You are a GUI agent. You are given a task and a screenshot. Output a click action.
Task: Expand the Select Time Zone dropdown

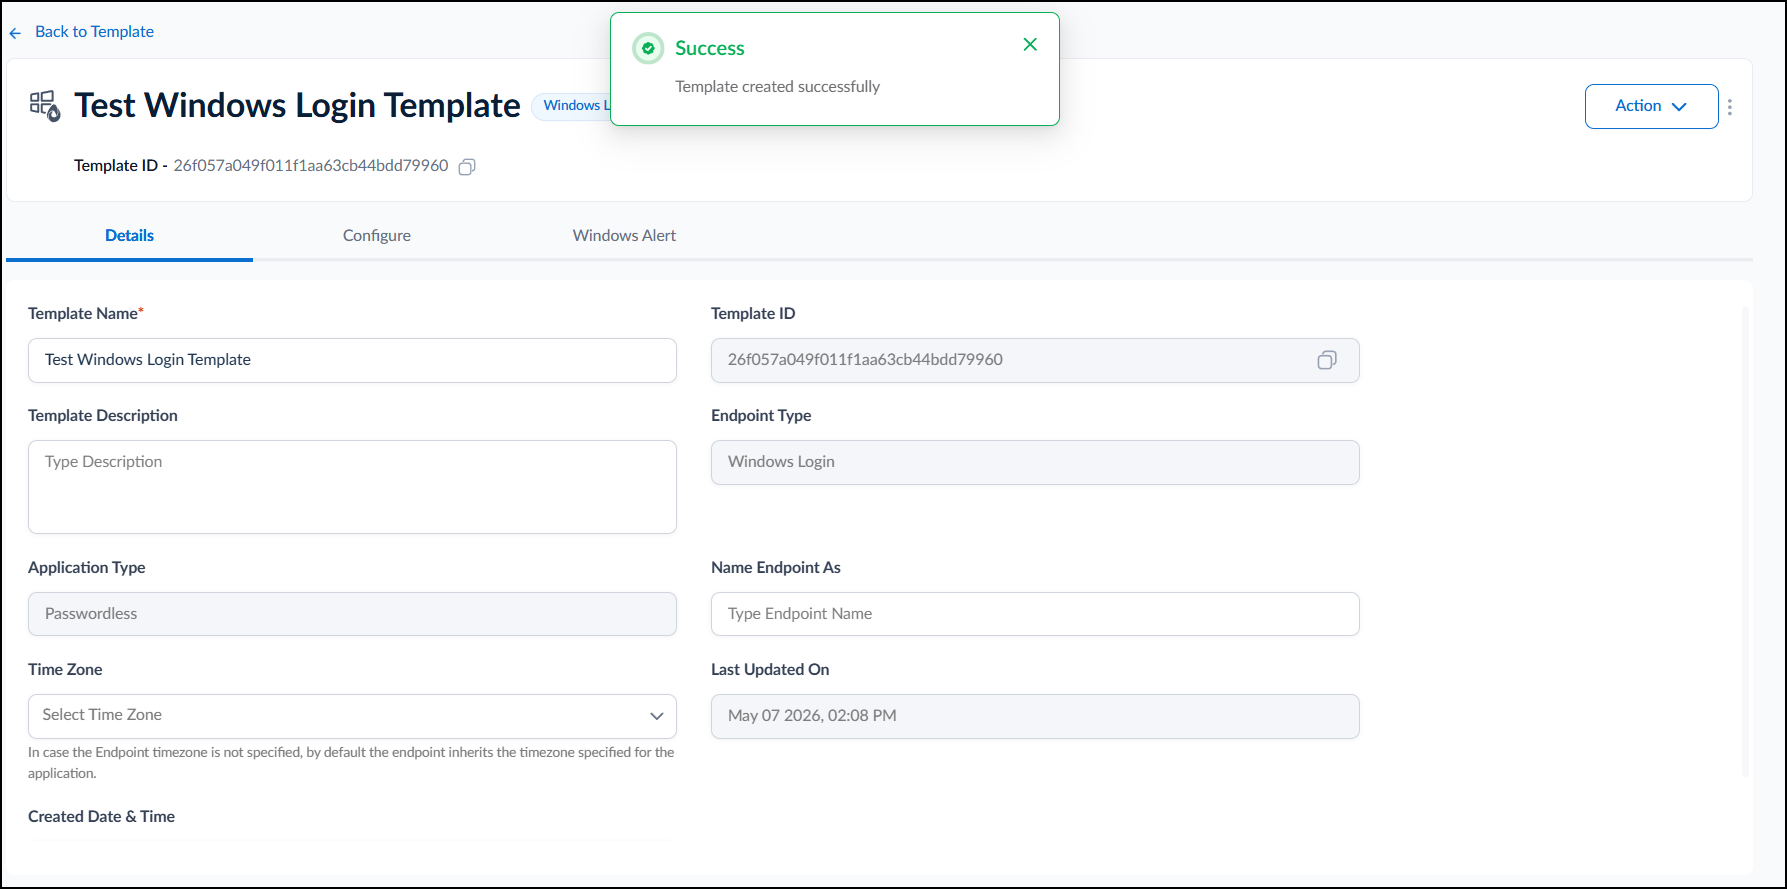[352, 716]
